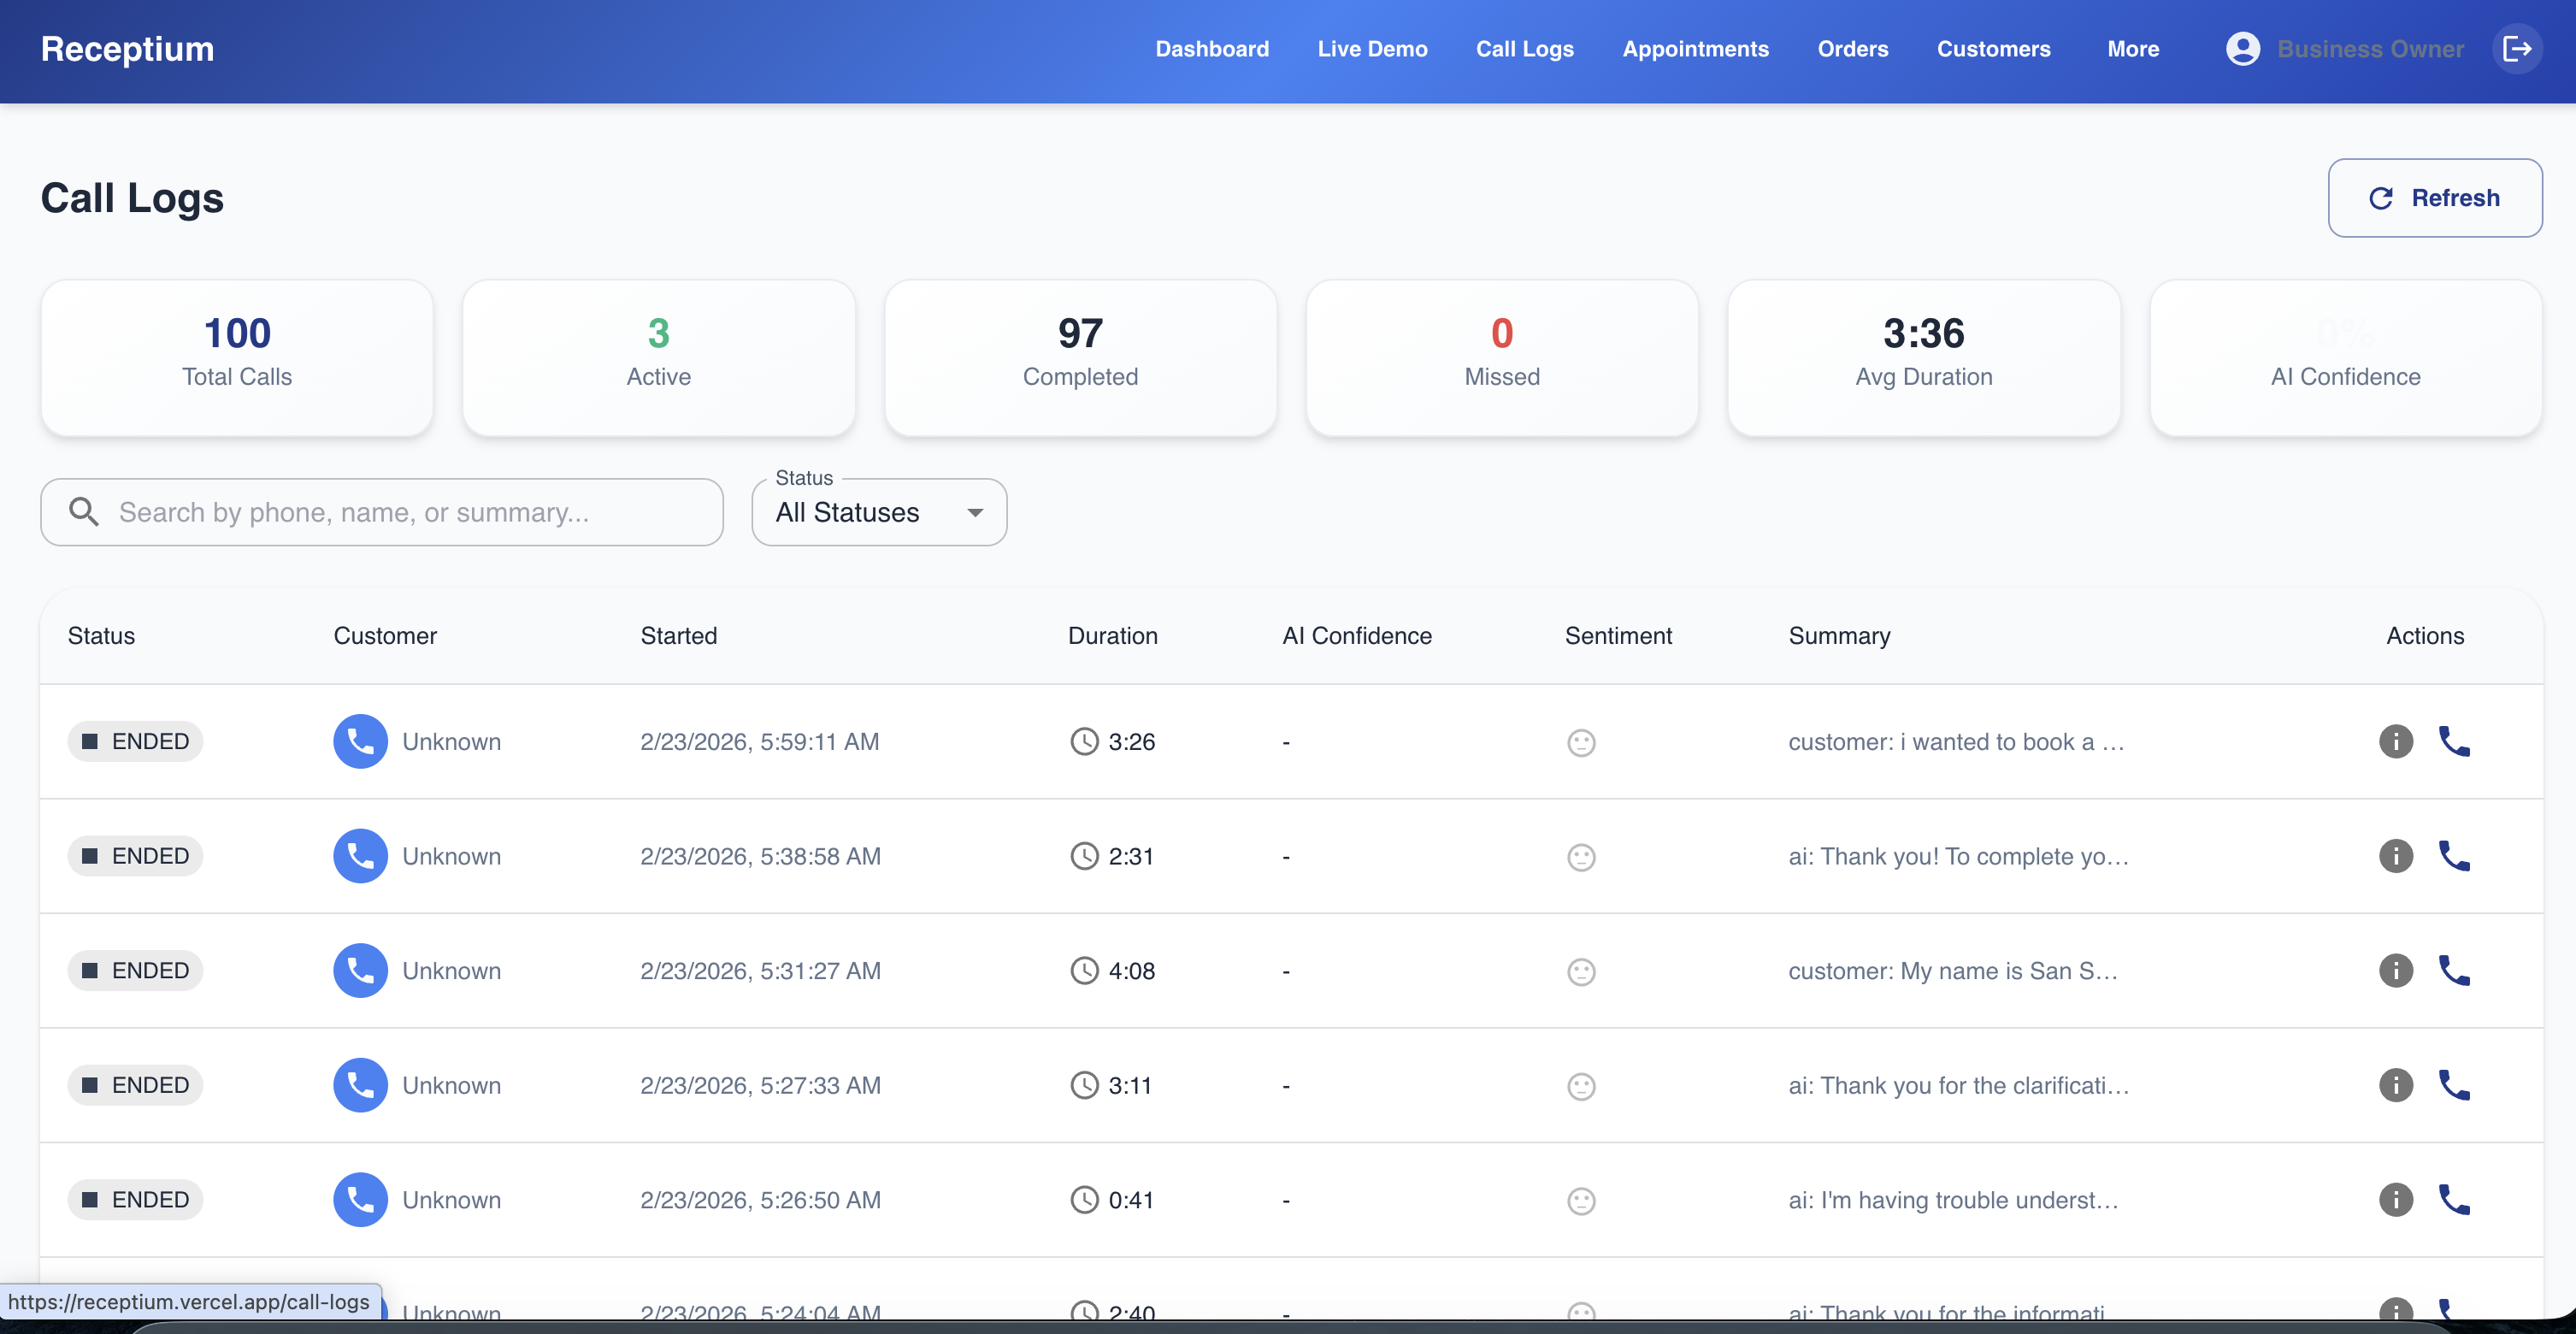This screenshot has height=1334, width=2576.
Task: Click the Business Owner profile avatar icon
Action: click(x=2242, y=49)
